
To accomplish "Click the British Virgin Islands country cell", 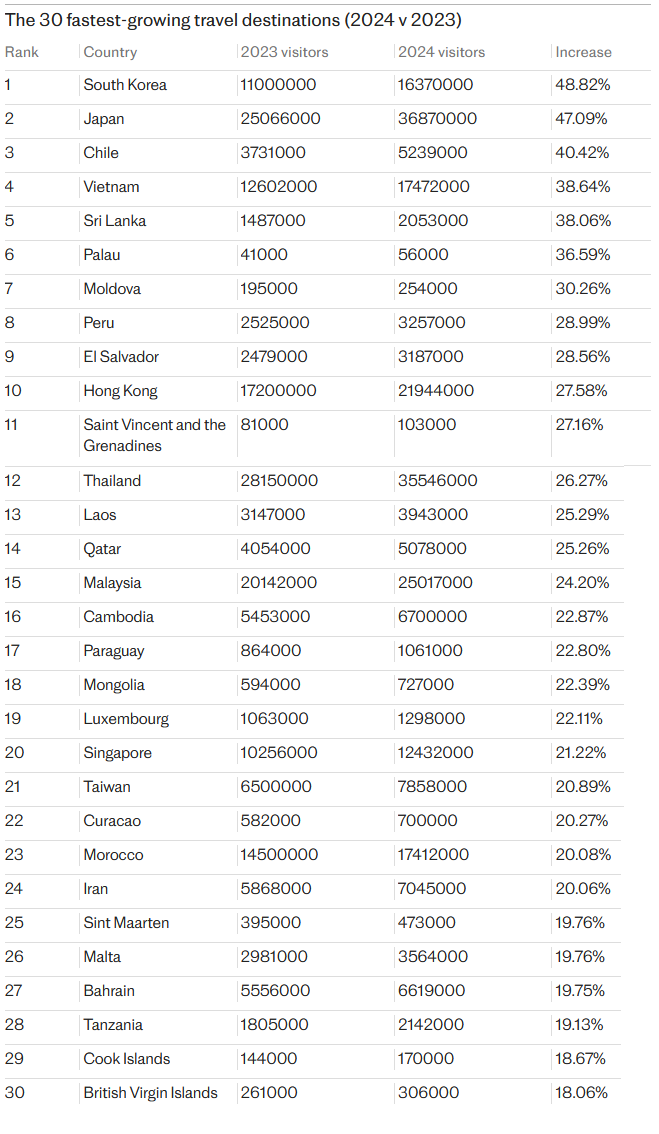I will [x=150, y=1093].
